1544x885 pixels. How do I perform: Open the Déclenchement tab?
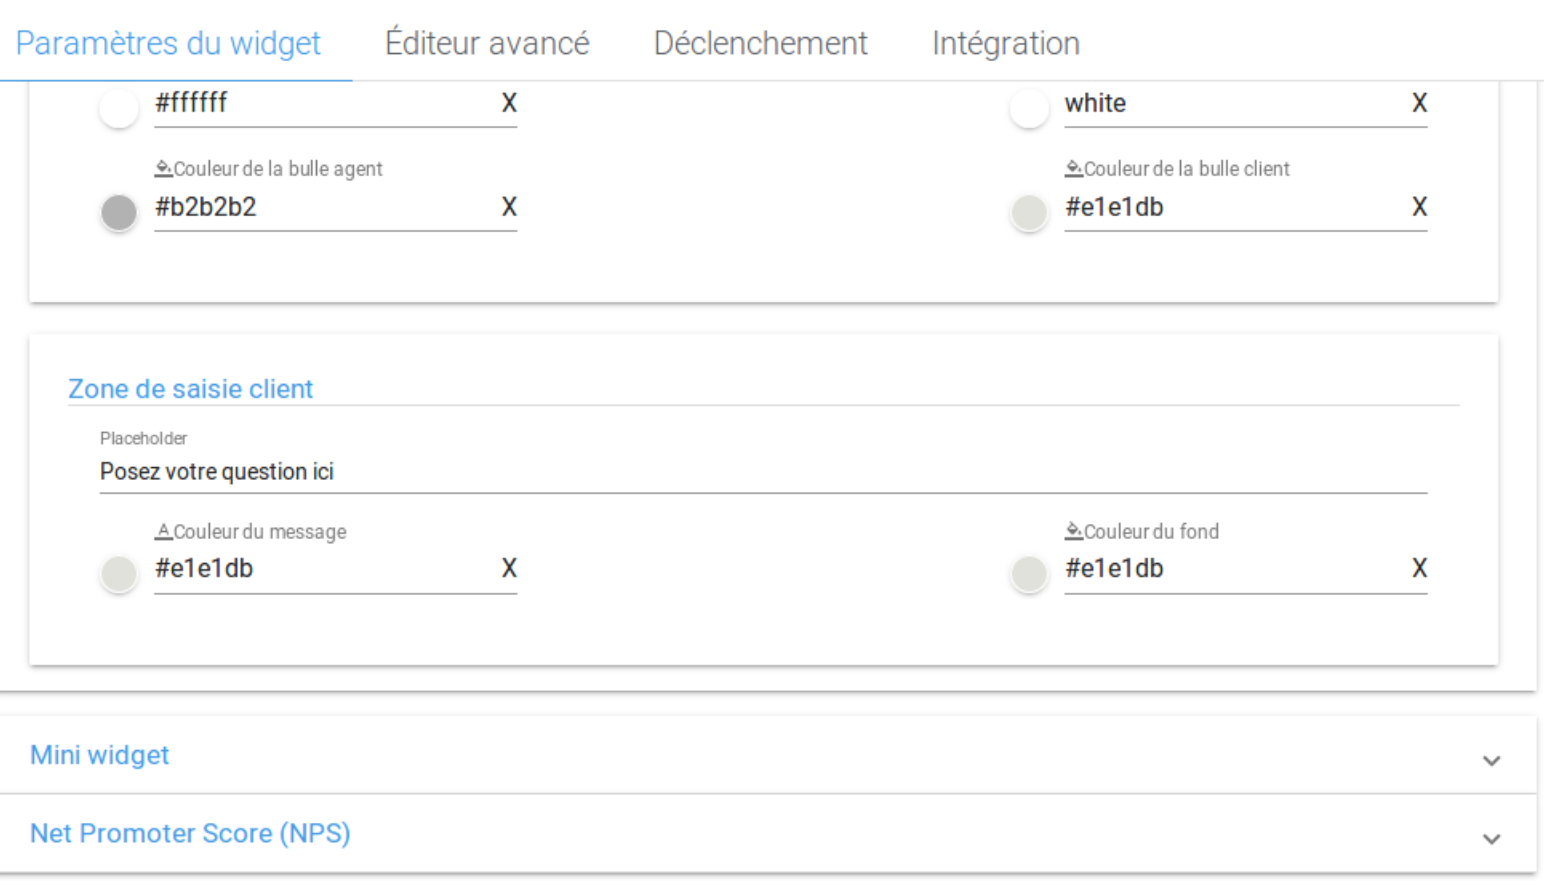(x=760, y=43)
